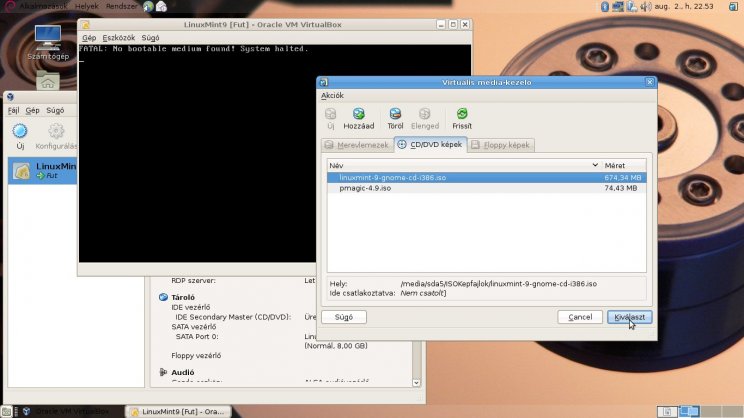Click the Floppy vezérlő entry

[196, 355]
